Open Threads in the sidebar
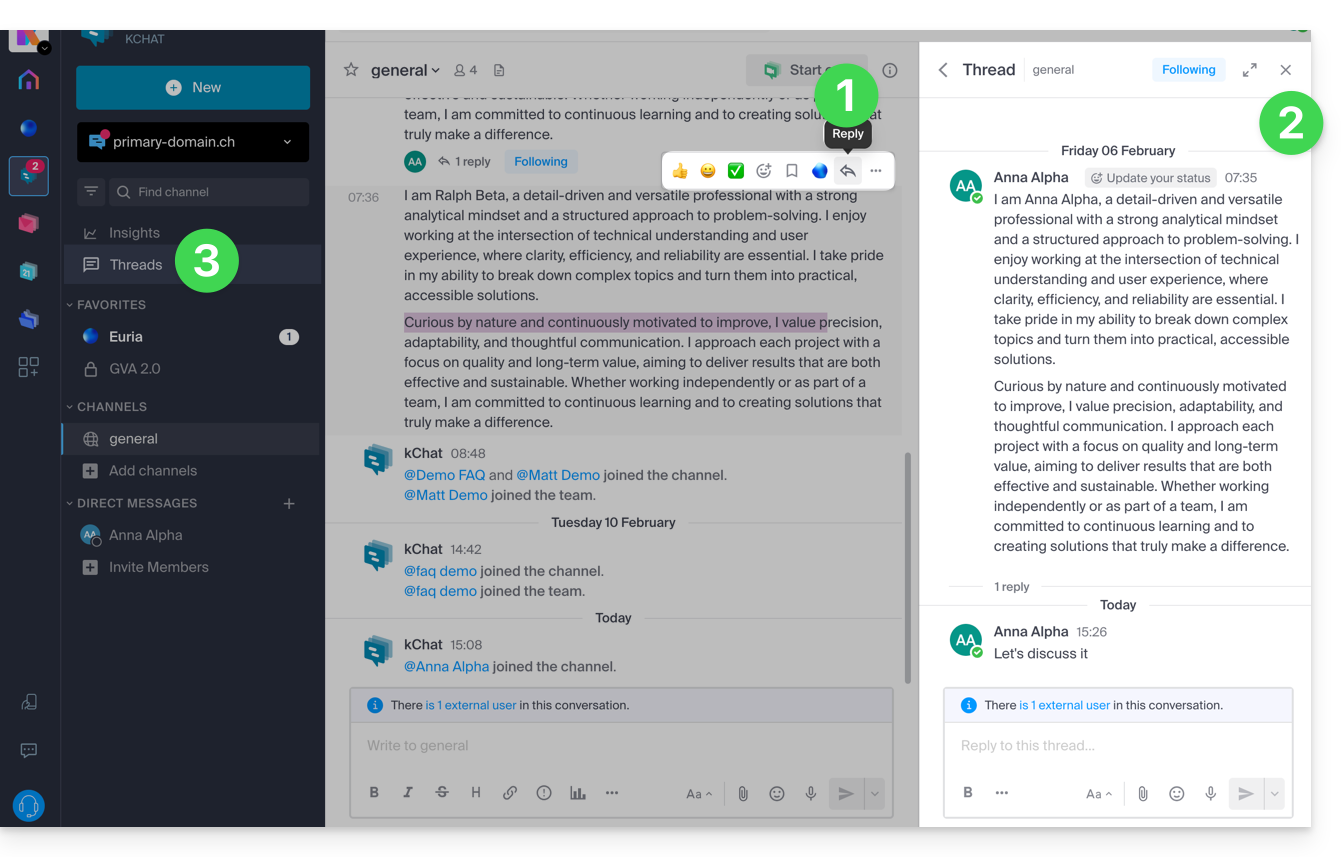Viewport: 1341px width, 857px height. (x=191, y=265)
